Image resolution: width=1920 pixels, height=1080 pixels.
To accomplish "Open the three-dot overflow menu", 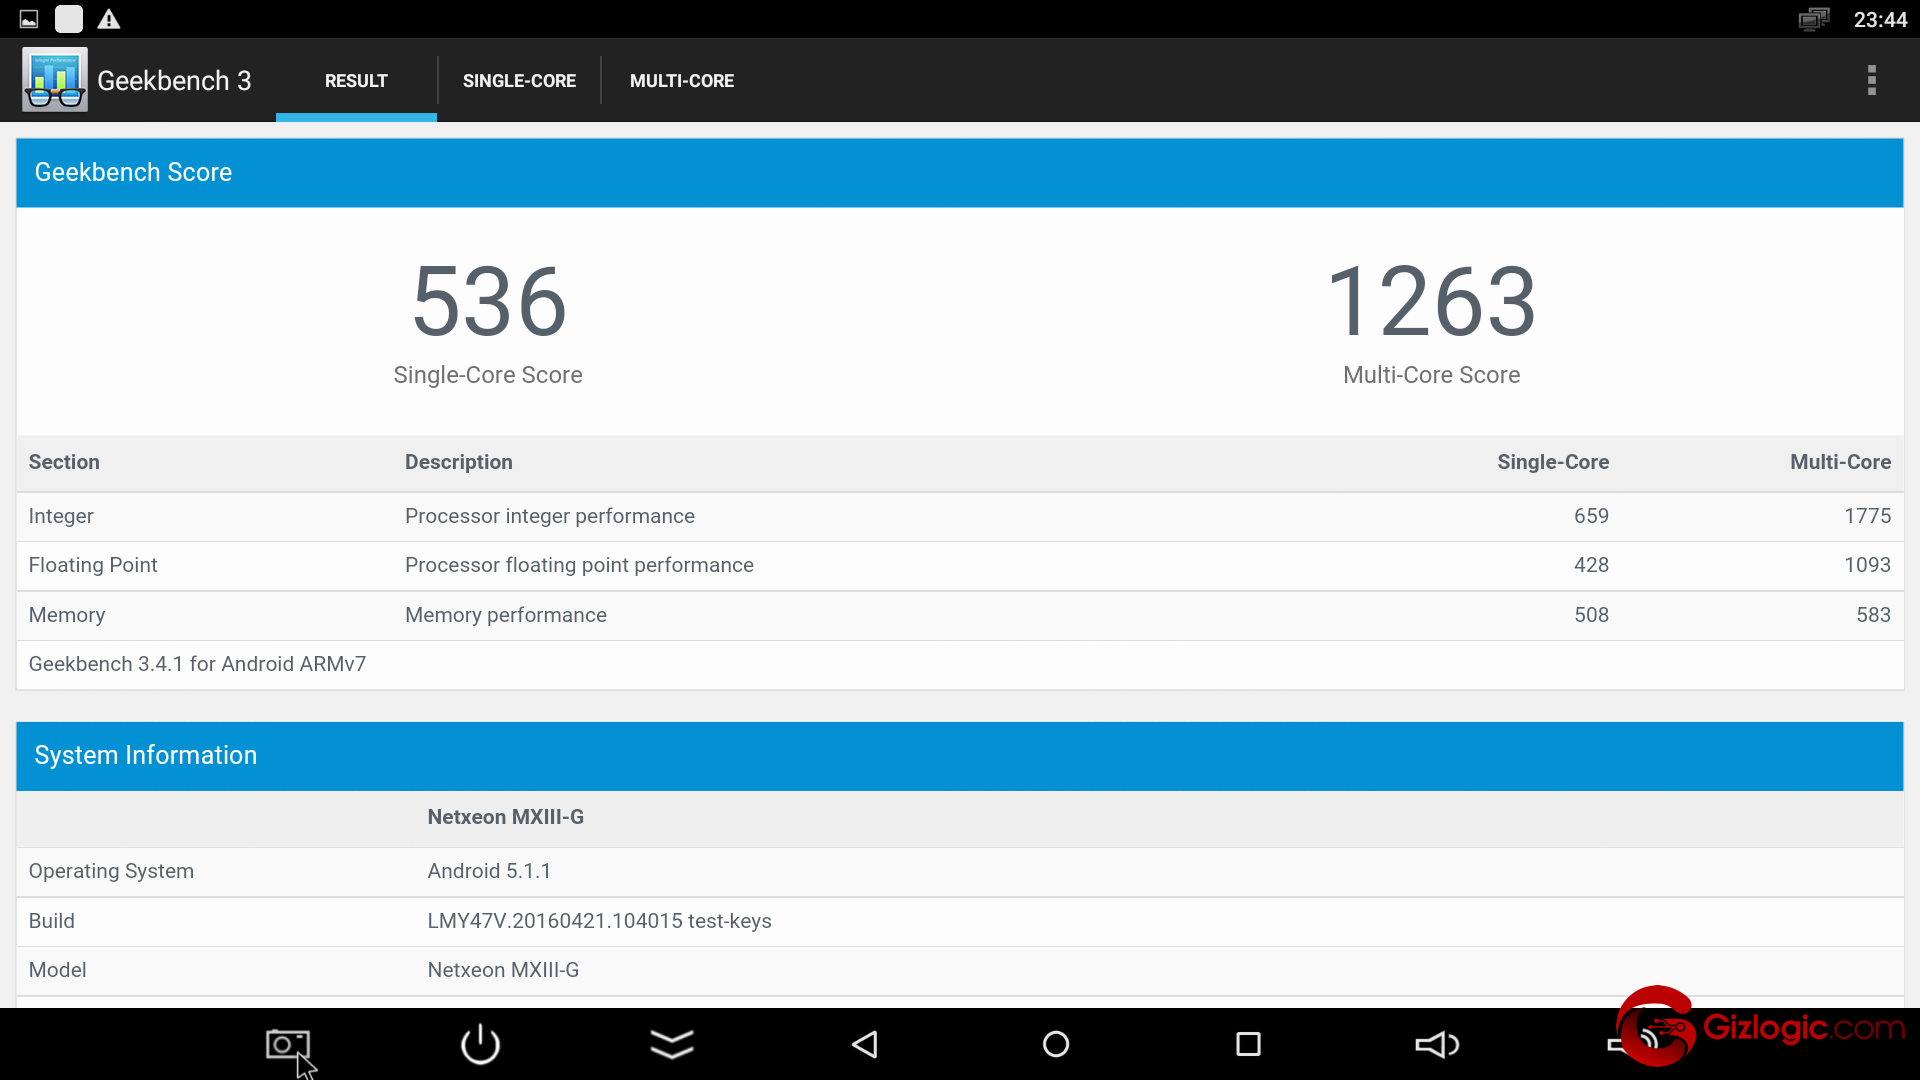I will tap(1871, 80).
